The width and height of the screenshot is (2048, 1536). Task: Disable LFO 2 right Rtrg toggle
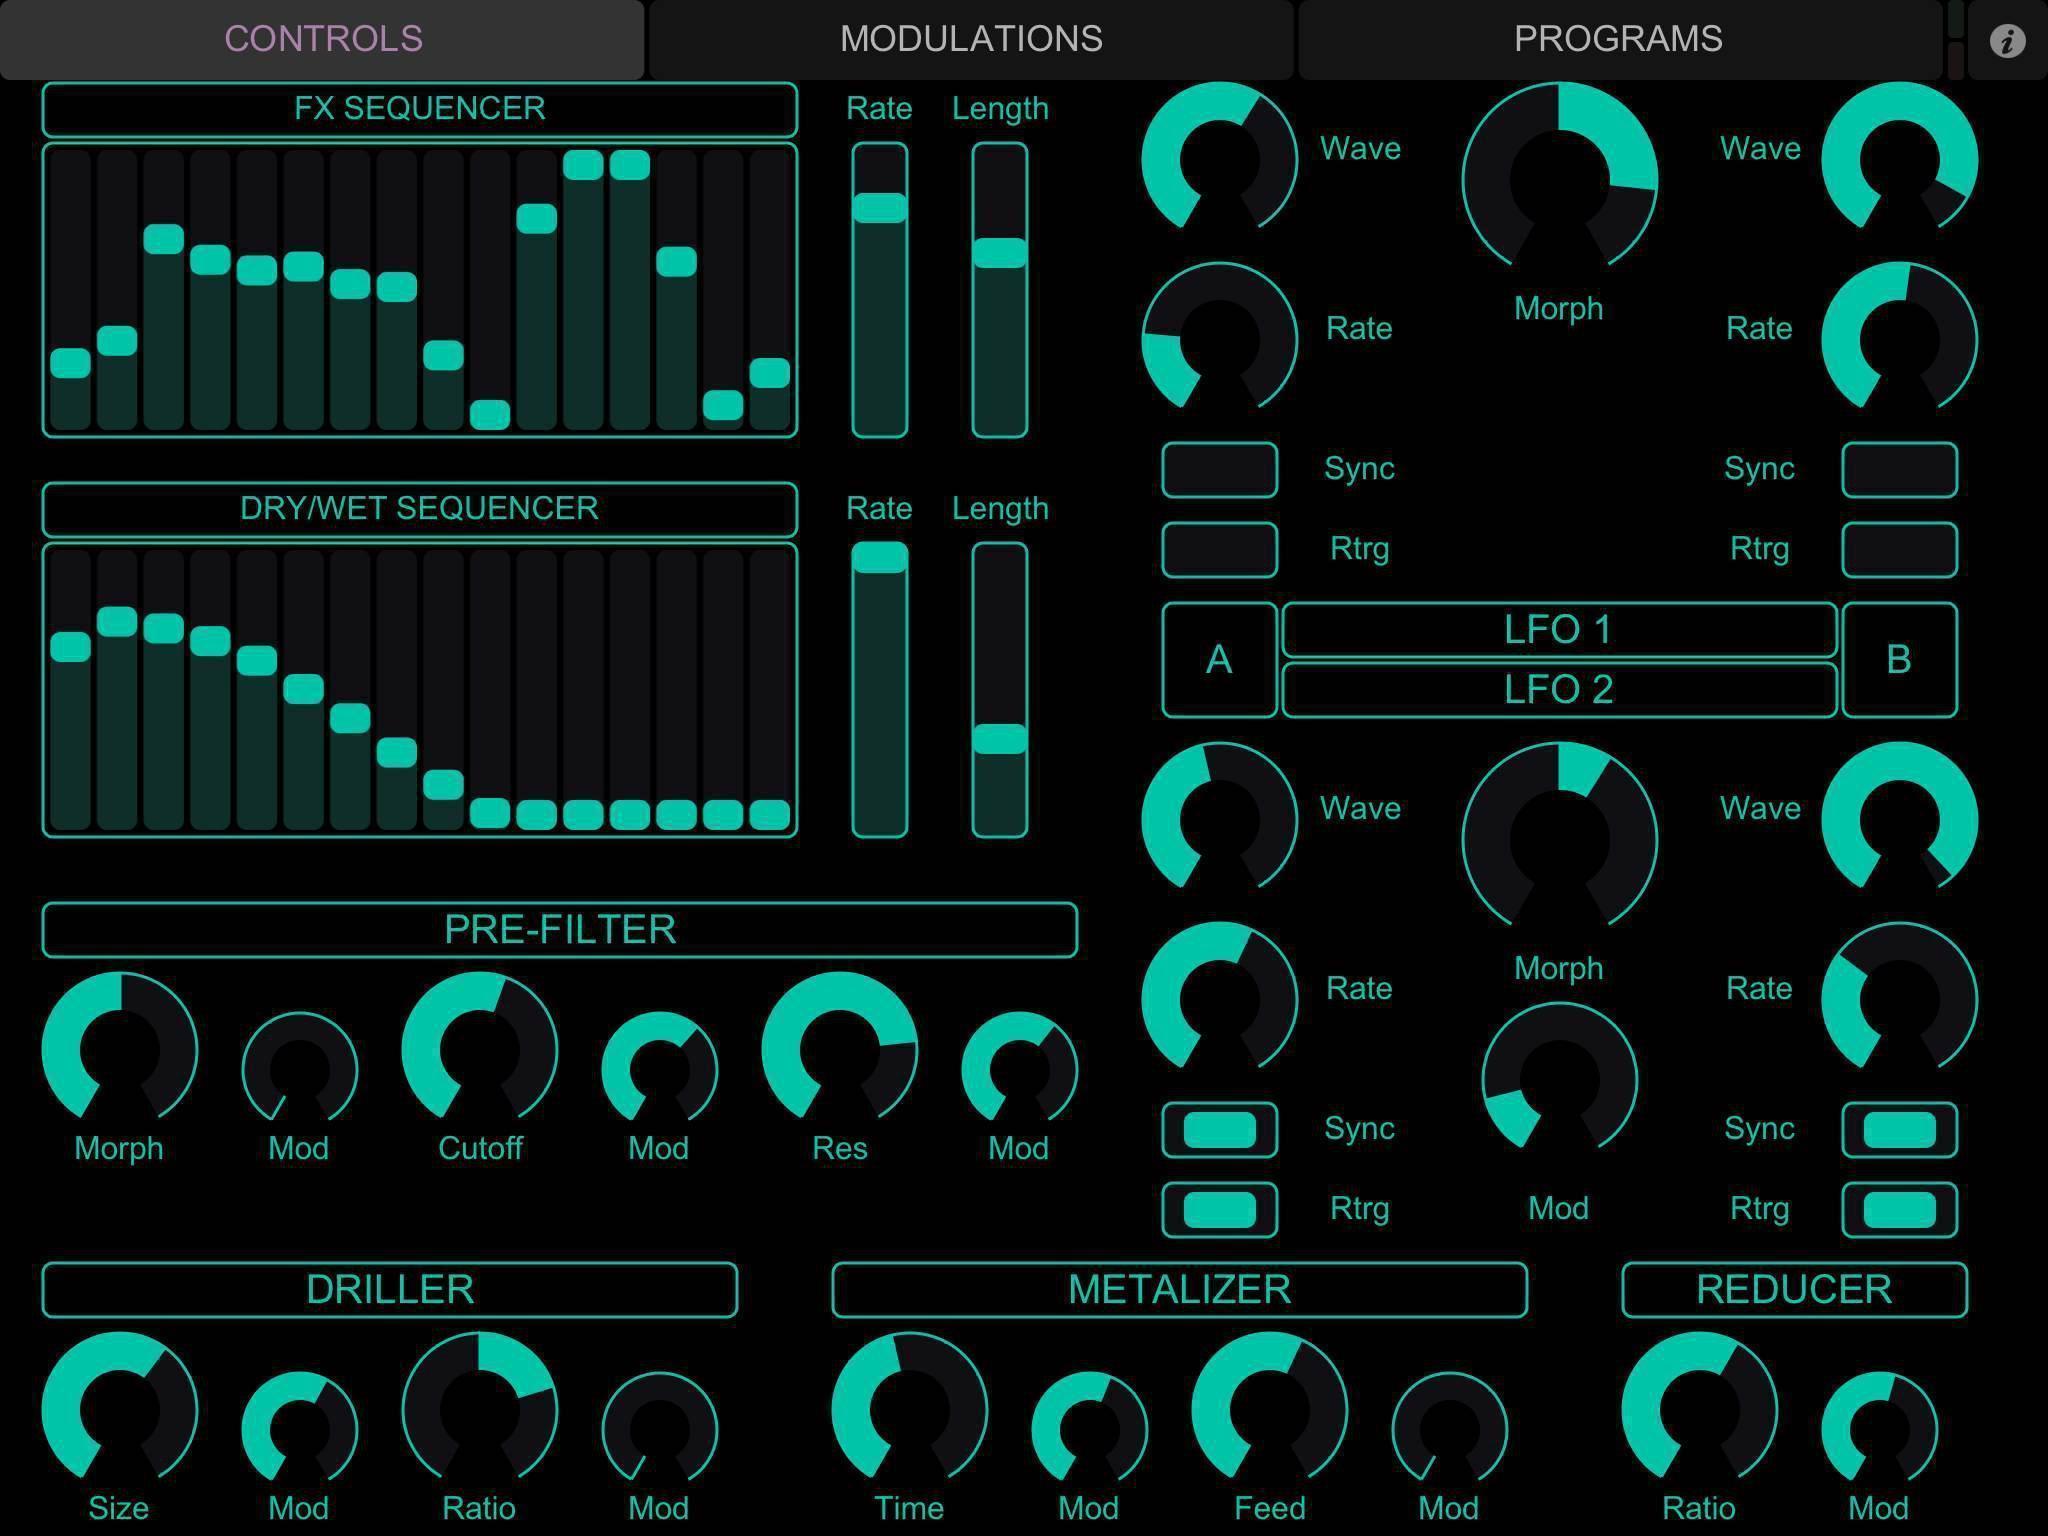pyautogui.click(x=1899, y=1210)
